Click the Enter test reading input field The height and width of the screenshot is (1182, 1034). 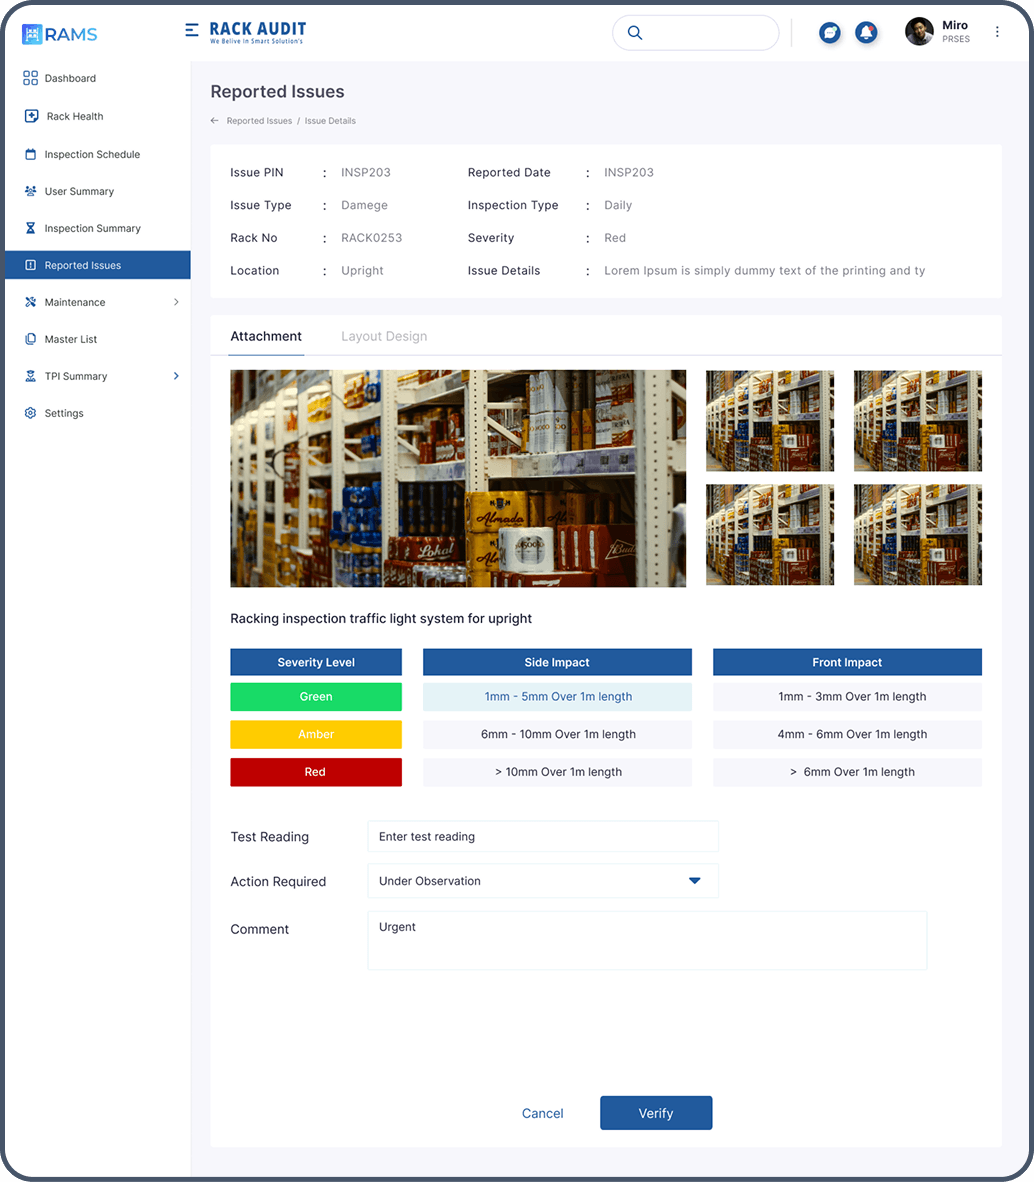pos(543,836)
